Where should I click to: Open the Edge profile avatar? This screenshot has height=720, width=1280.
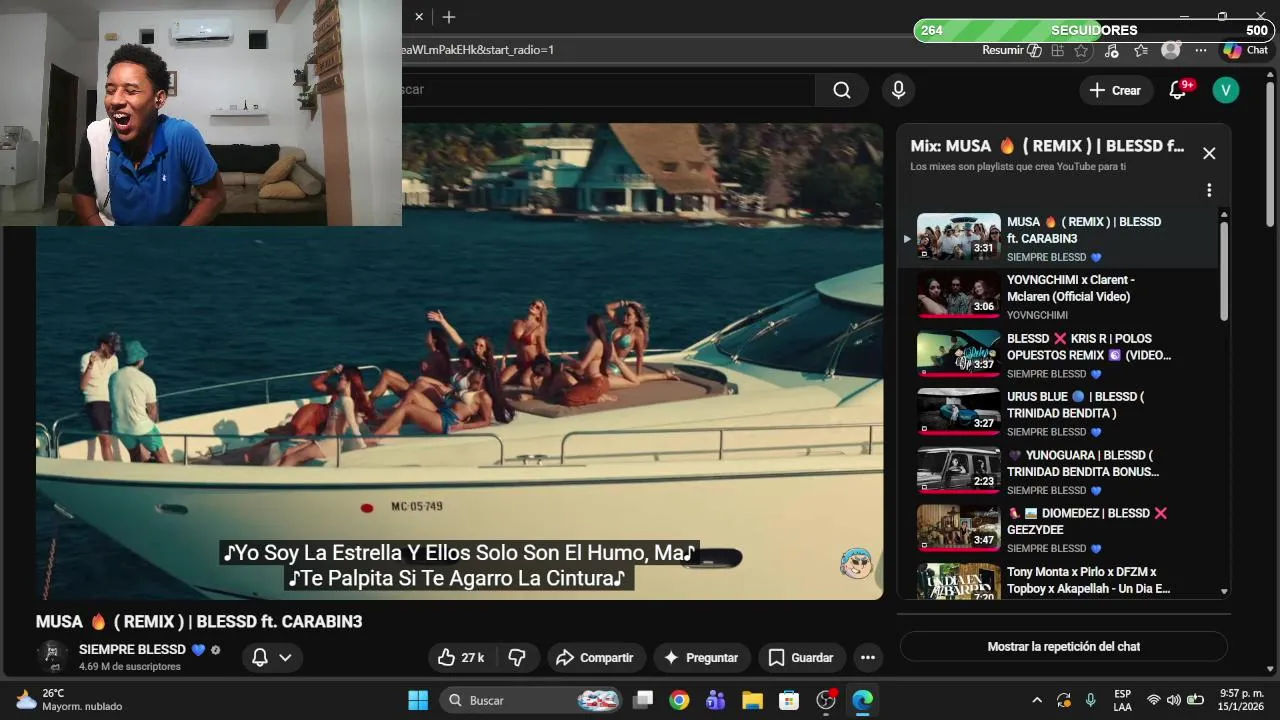click(x=1171, y=50)
